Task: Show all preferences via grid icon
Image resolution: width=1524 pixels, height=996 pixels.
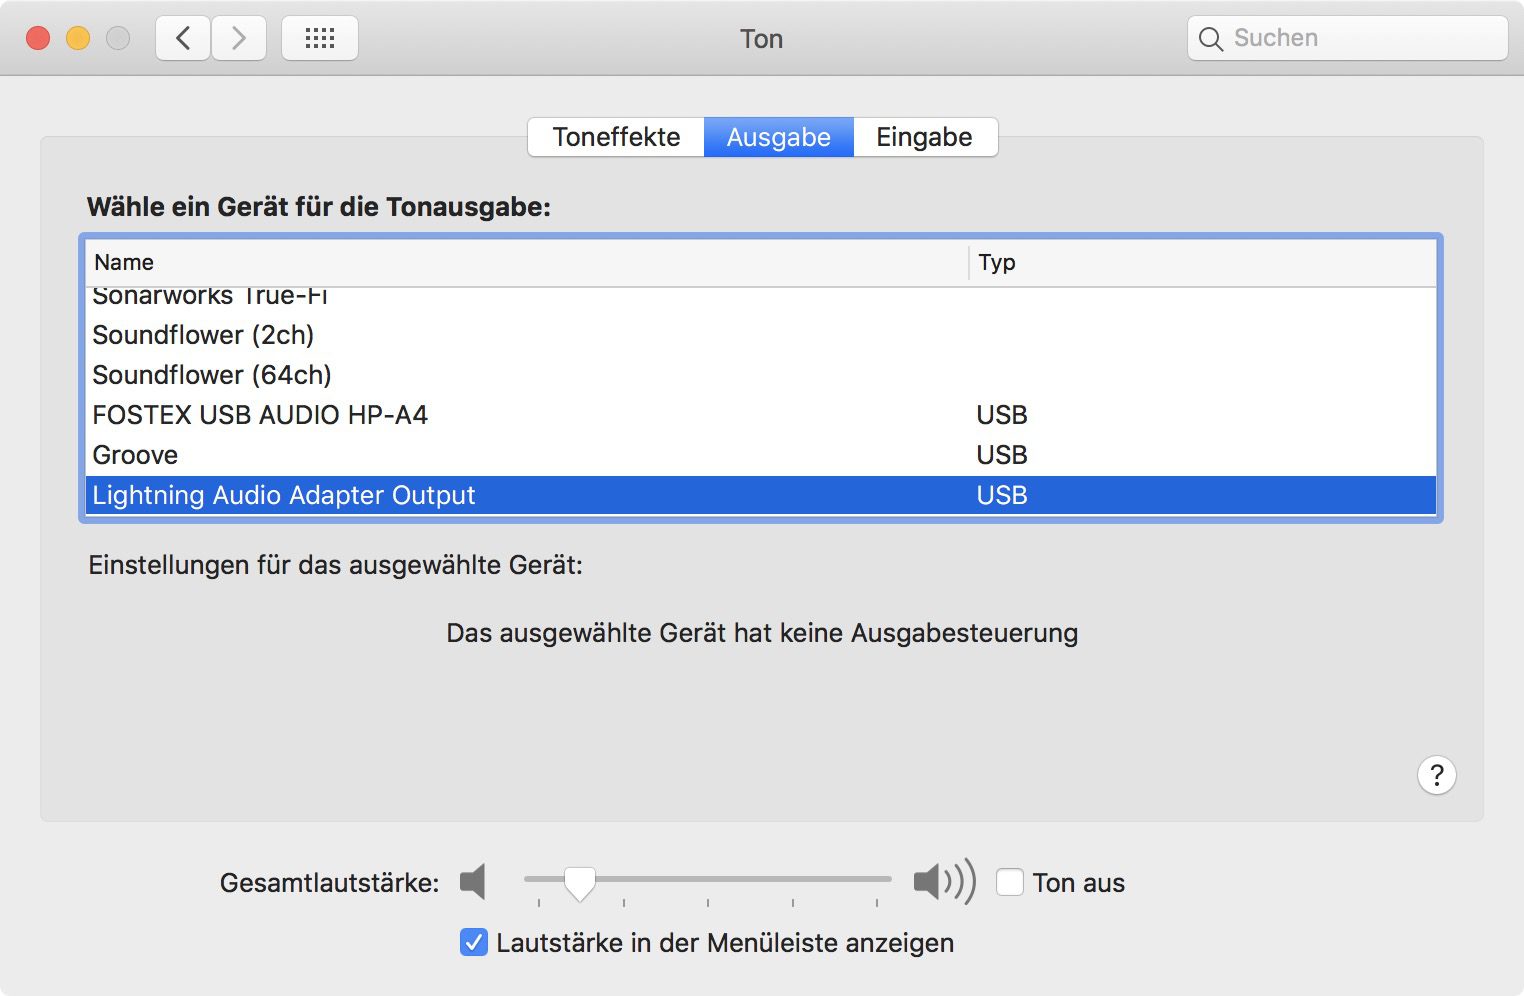Action: [320, 39]
